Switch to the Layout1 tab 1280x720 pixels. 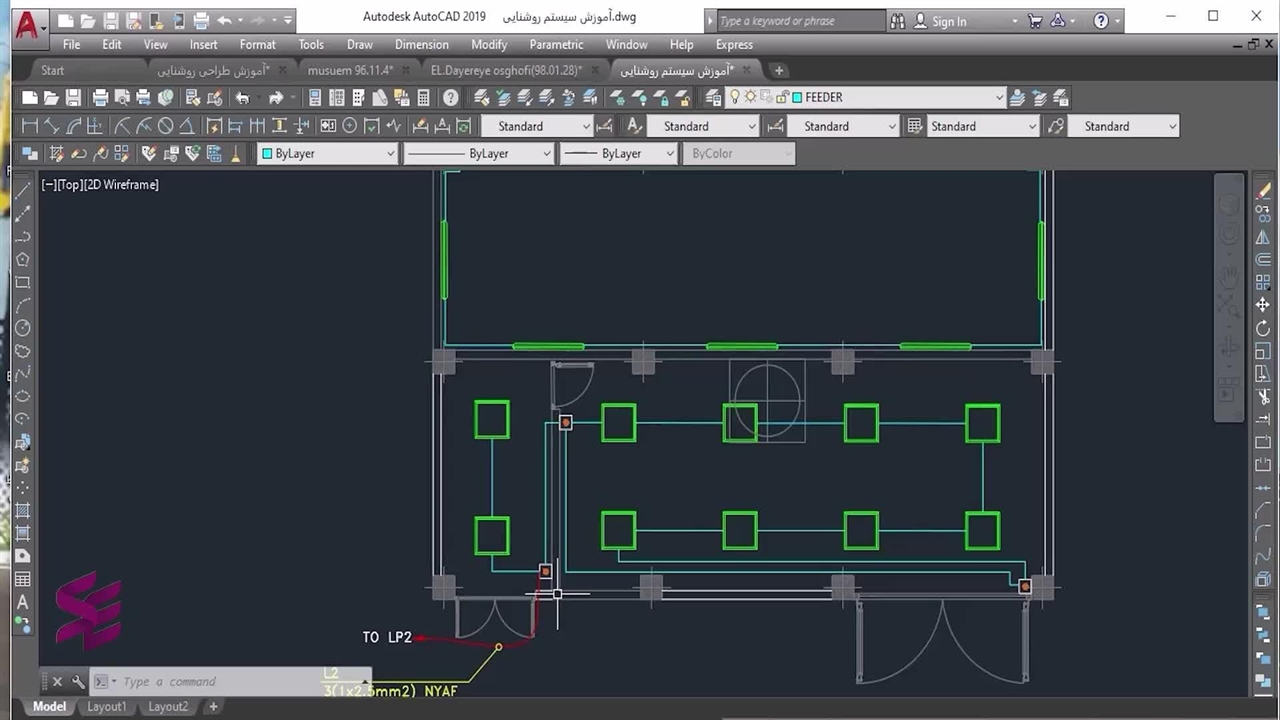pyautogui.click(x=107, y=706)
